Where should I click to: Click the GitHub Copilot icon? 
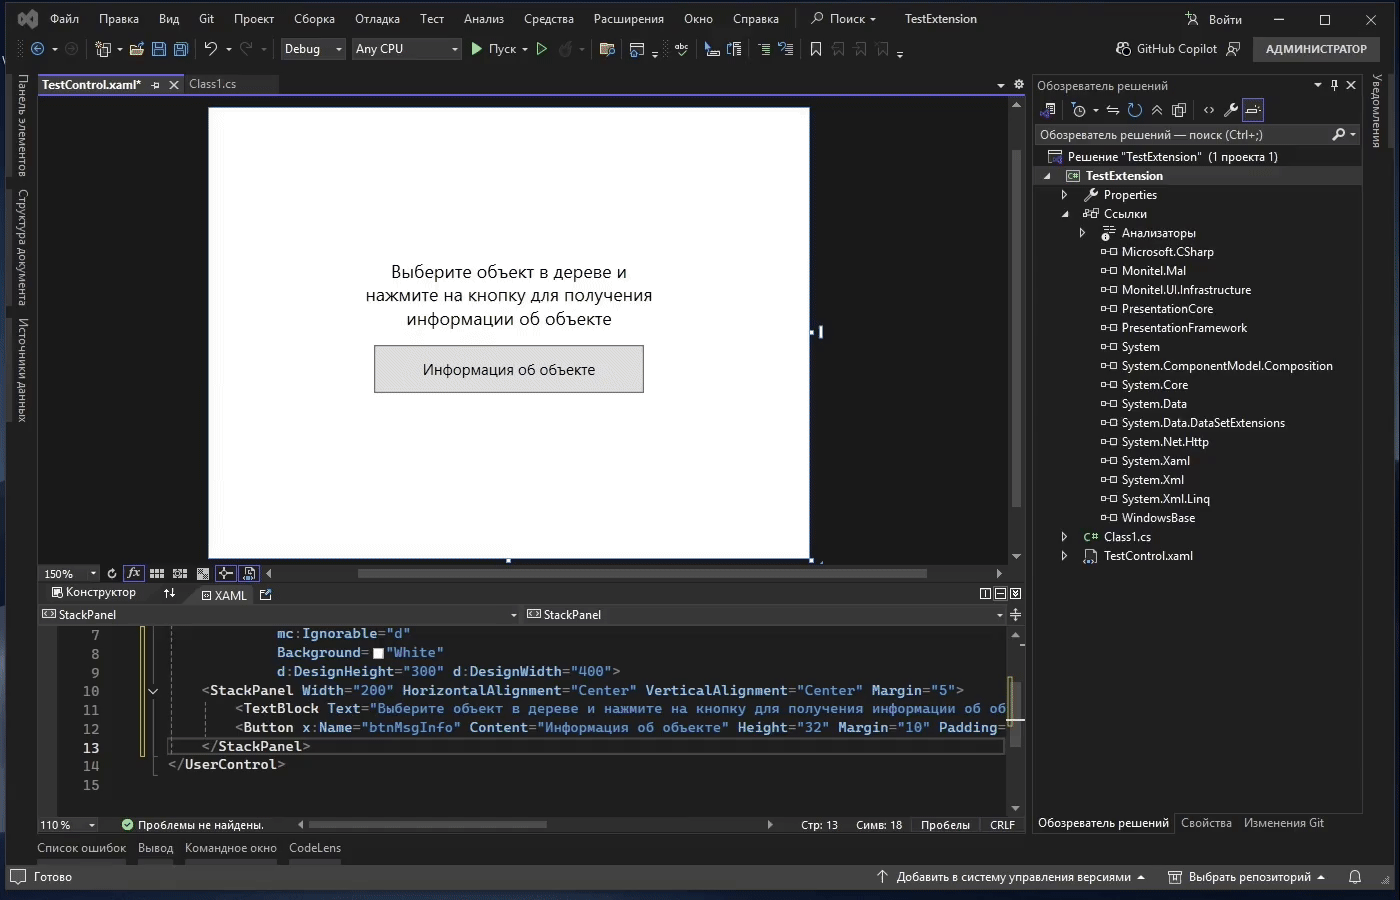pyautogui.click(x=1124, y=49)
